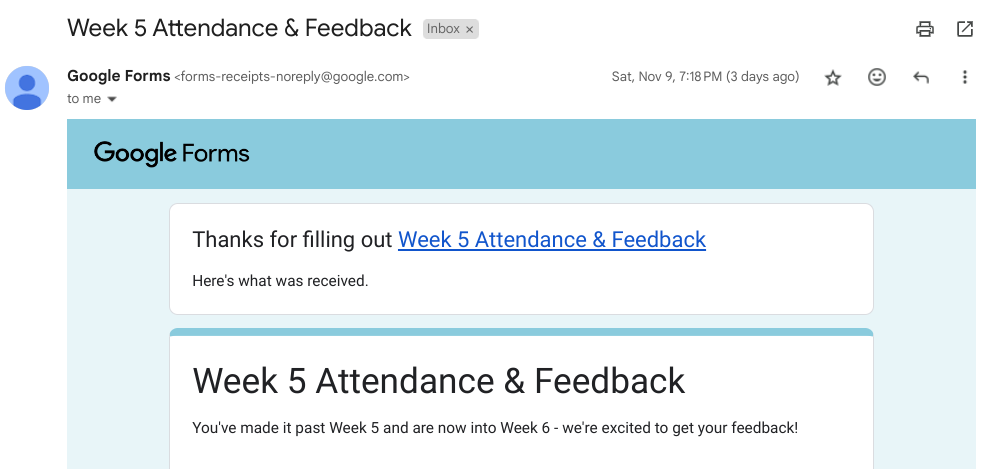Click the Google Forms logo in banner
The width and height of the screenshot is (987, 469).
172,153
